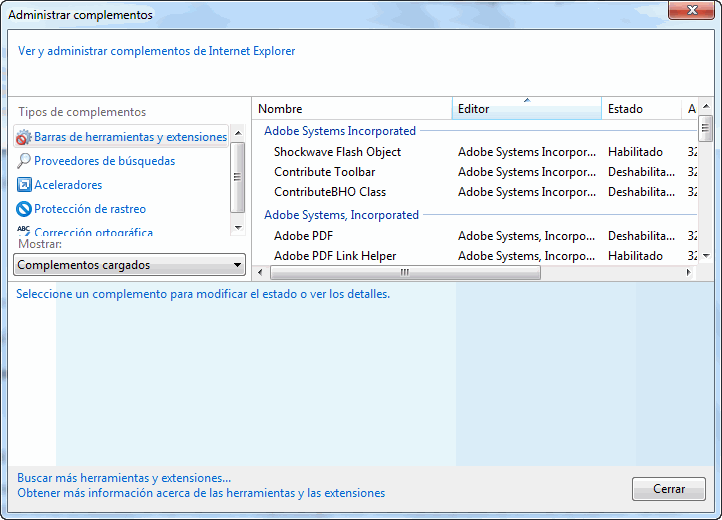
Task: Click the horizontal scrollbar thumb
Action: tap(405, 272)
